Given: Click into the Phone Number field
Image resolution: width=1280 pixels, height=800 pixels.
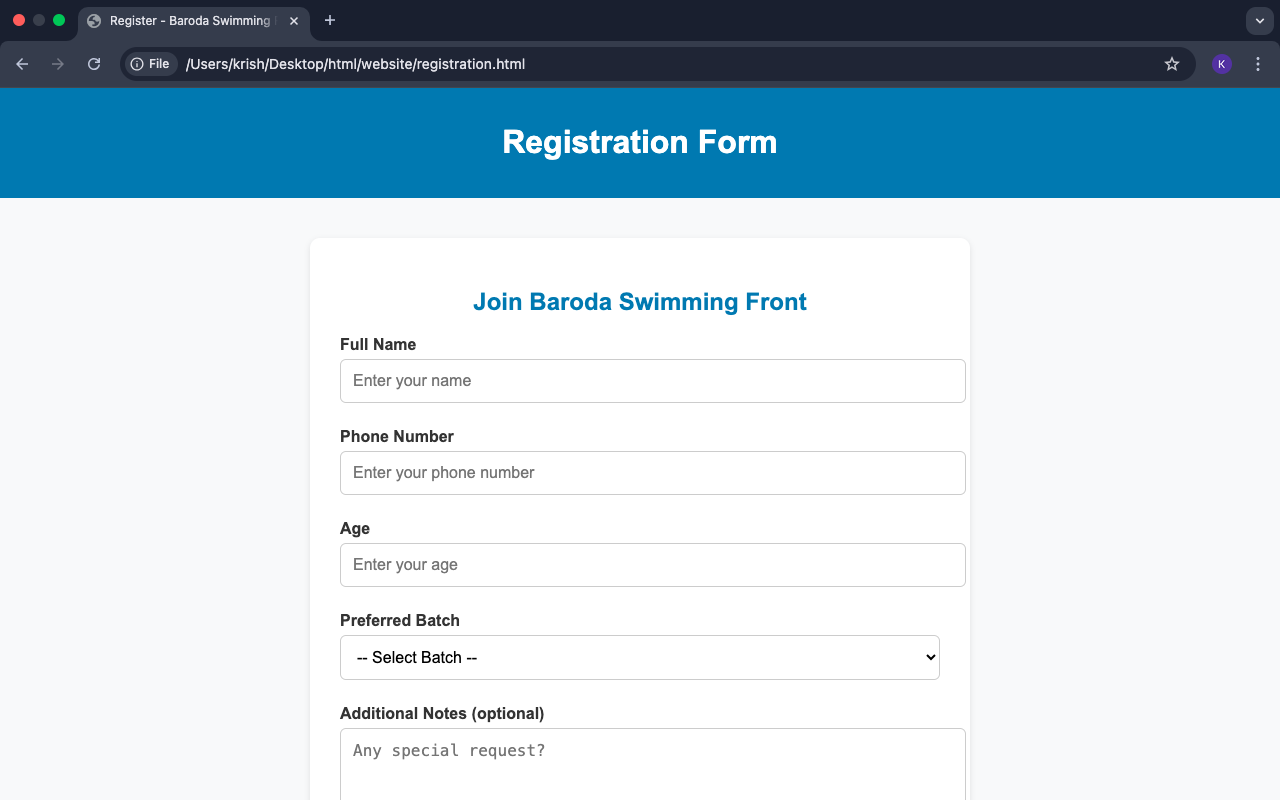Looking at the screenshot, I should [652, 473].
